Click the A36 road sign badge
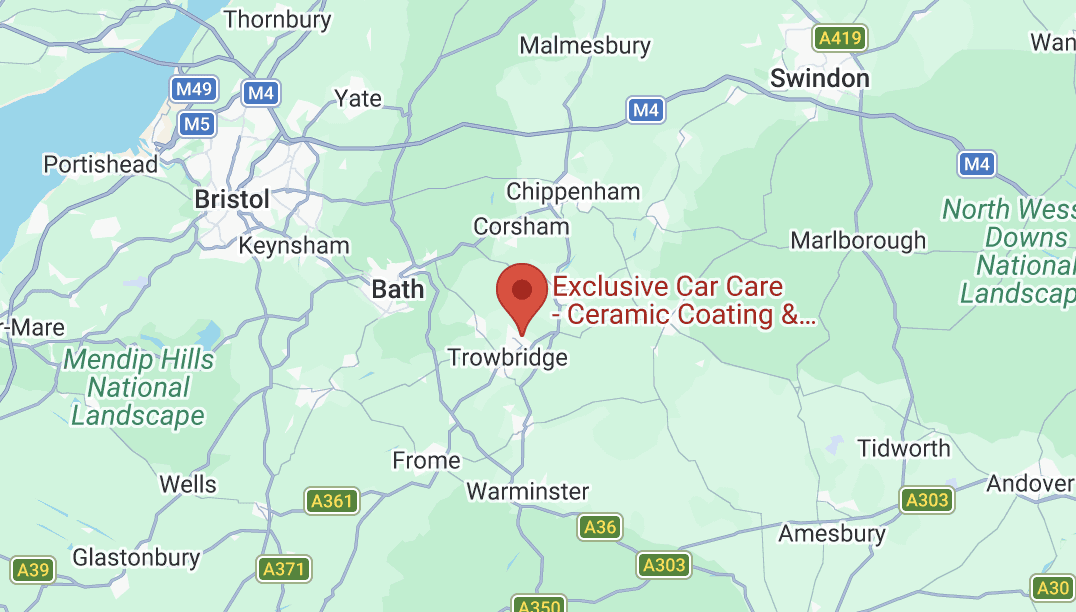Viewport: 1076px width, 612px height. pyautogui.click(x=600, y=527)
